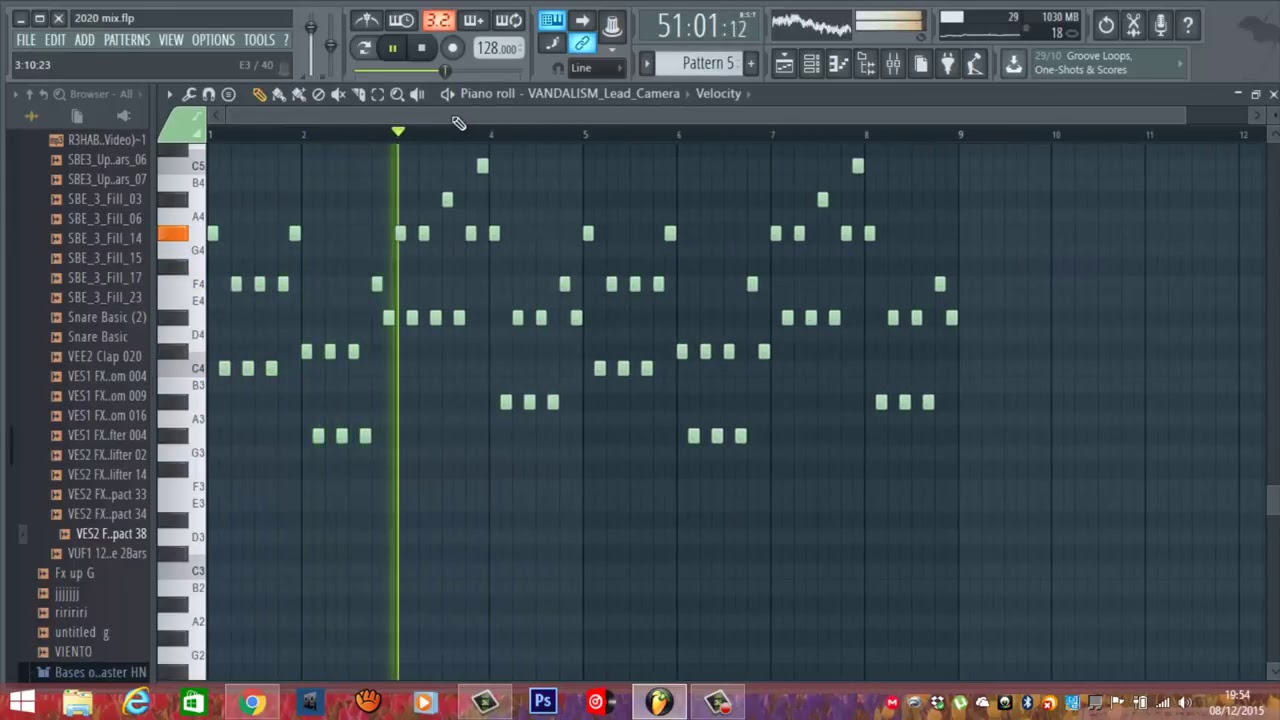
Task: Add new pattern with plus button
Action: tap(751, 64)
